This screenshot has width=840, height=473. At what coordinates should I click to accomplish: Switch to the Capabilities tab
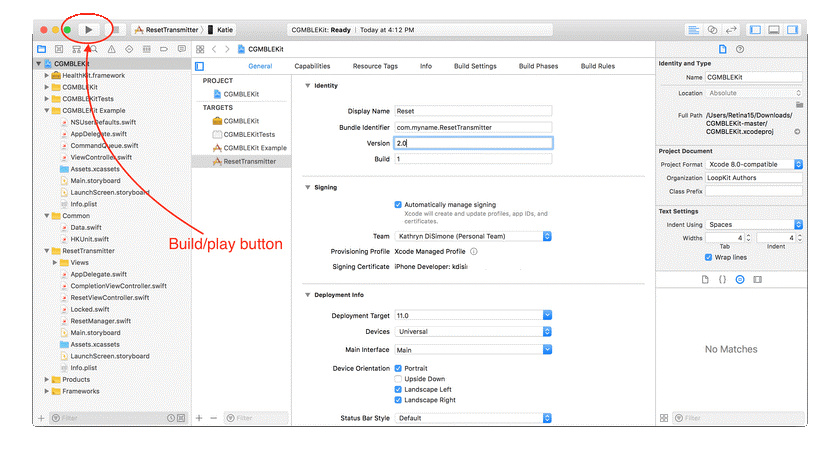(312, 66)
